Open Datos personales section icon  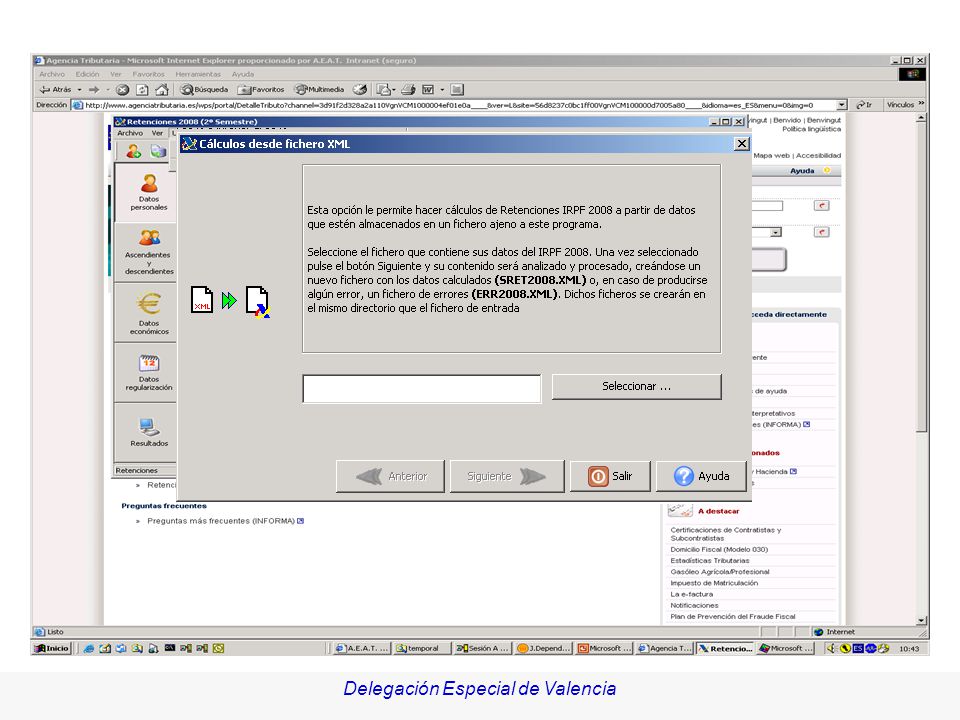(149, 183)
